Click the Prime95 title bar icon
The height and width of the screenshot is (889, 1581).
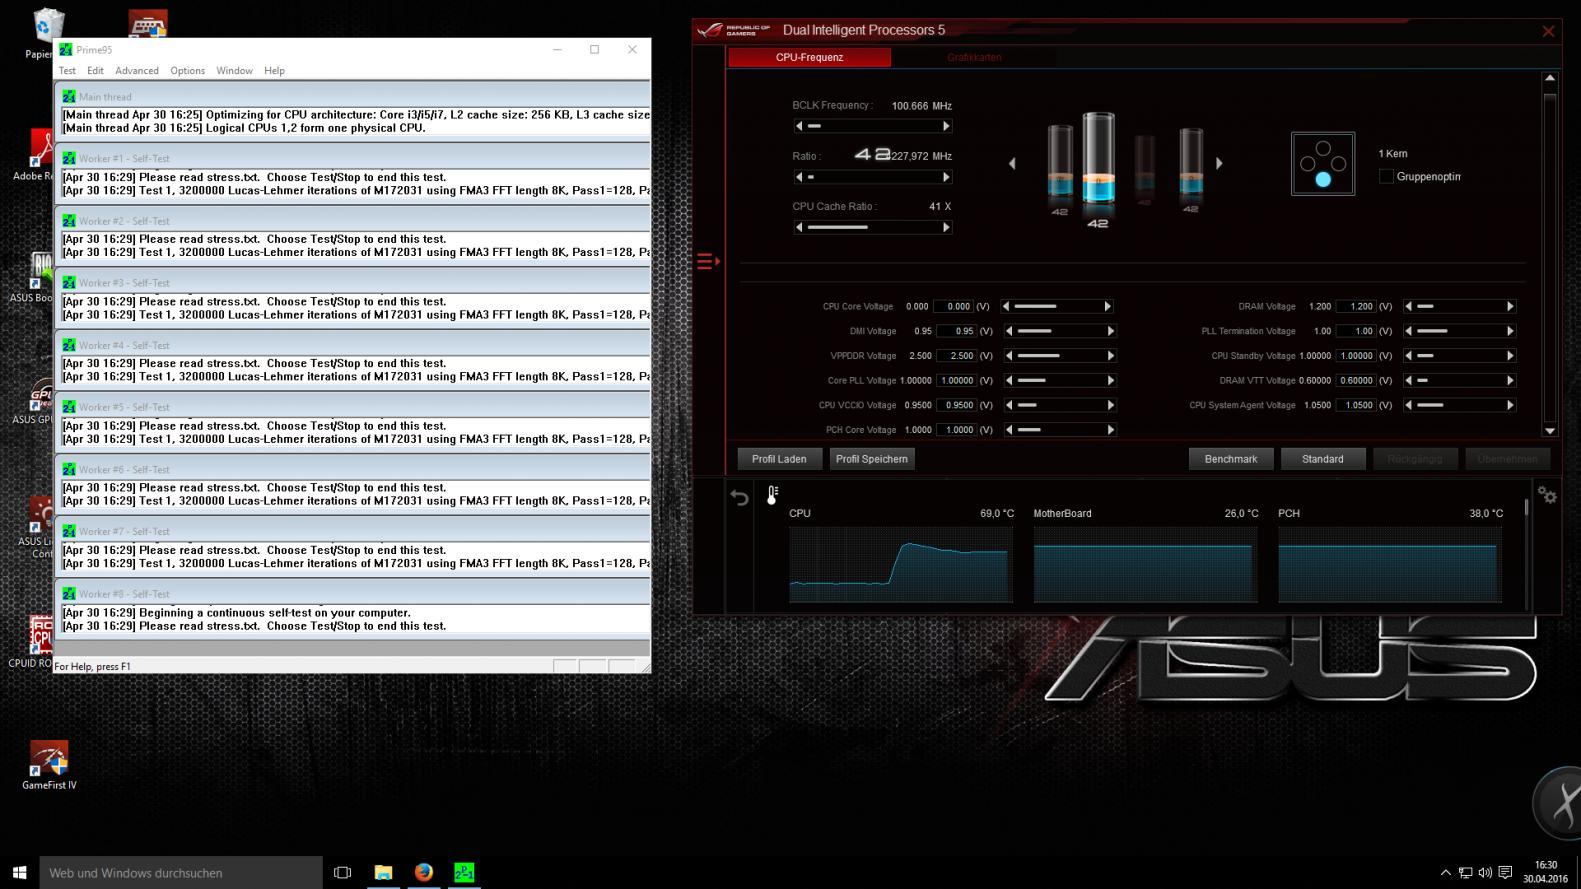(66, 49)
